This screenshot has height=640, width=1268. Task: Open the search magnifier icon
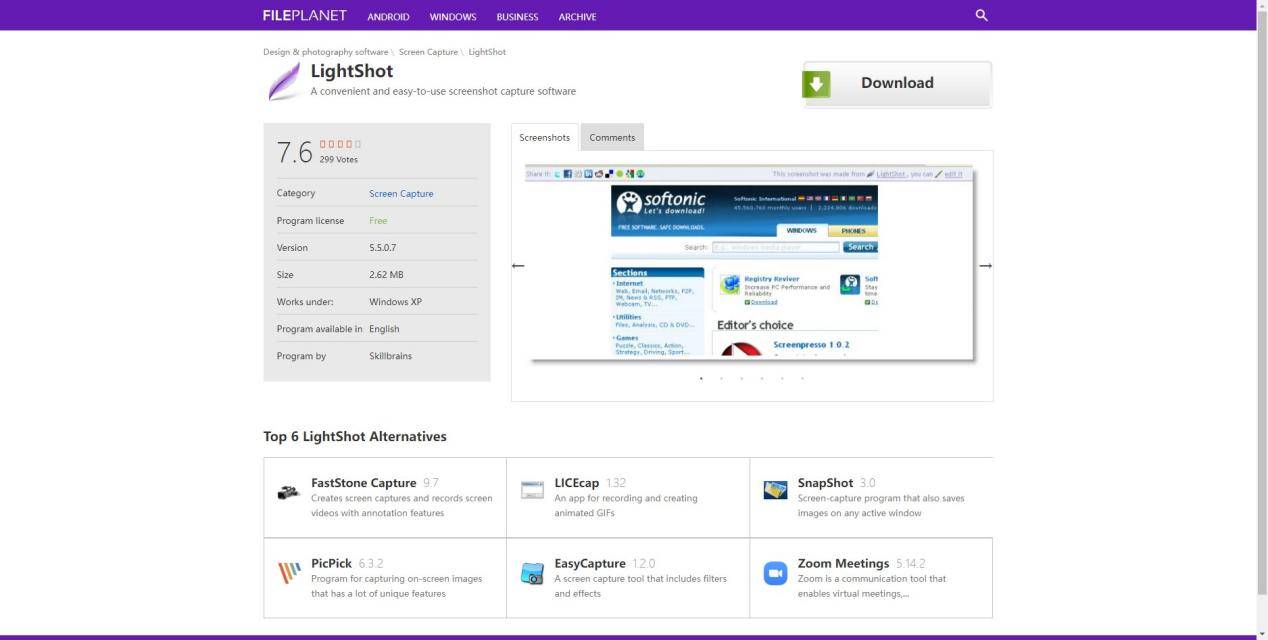pyautogui.click(x=981, y=15)
